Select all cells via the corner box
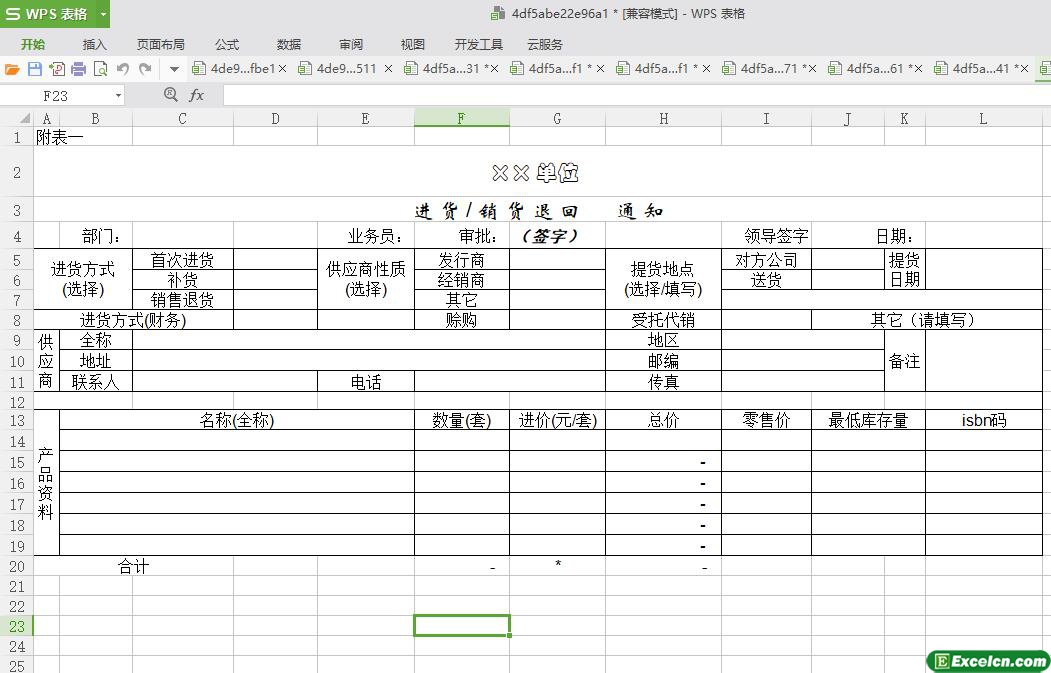Screen dimensions: 1051x673 pyautogui.click(x=25, y=119)
